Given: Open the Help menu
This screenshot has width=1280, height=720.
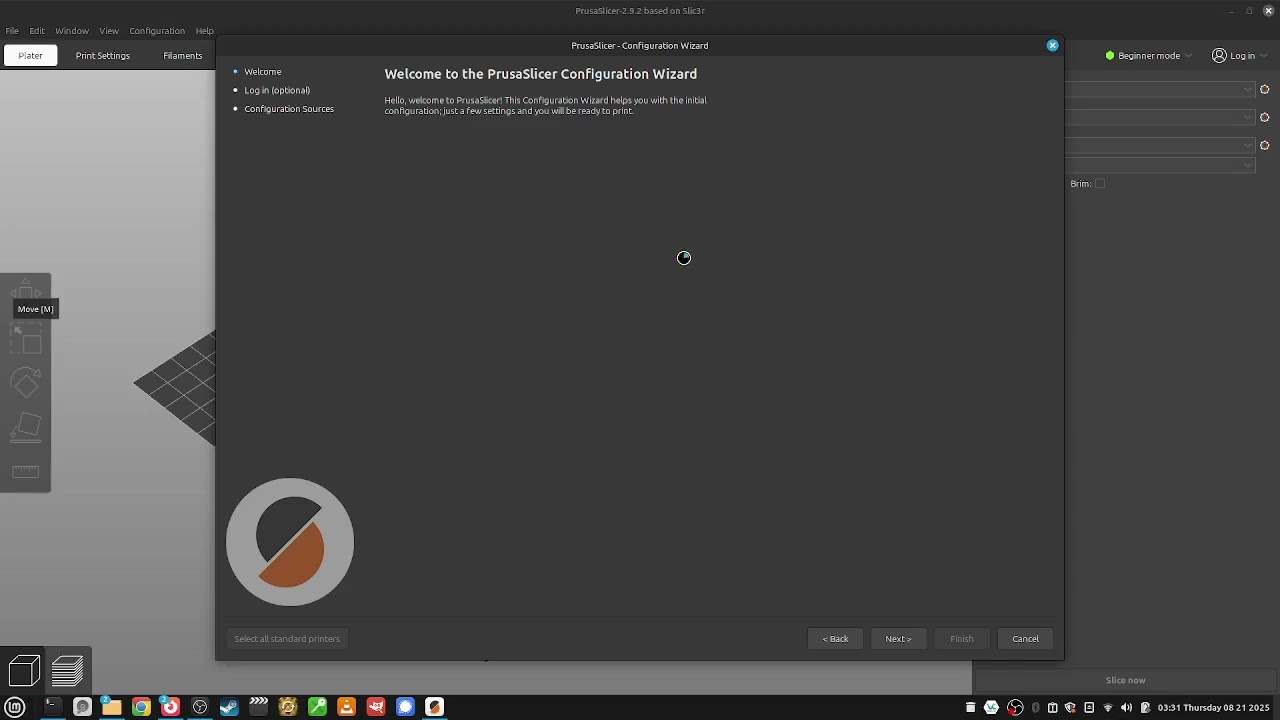Looking at the screenshot, I should tap(205, 31).
